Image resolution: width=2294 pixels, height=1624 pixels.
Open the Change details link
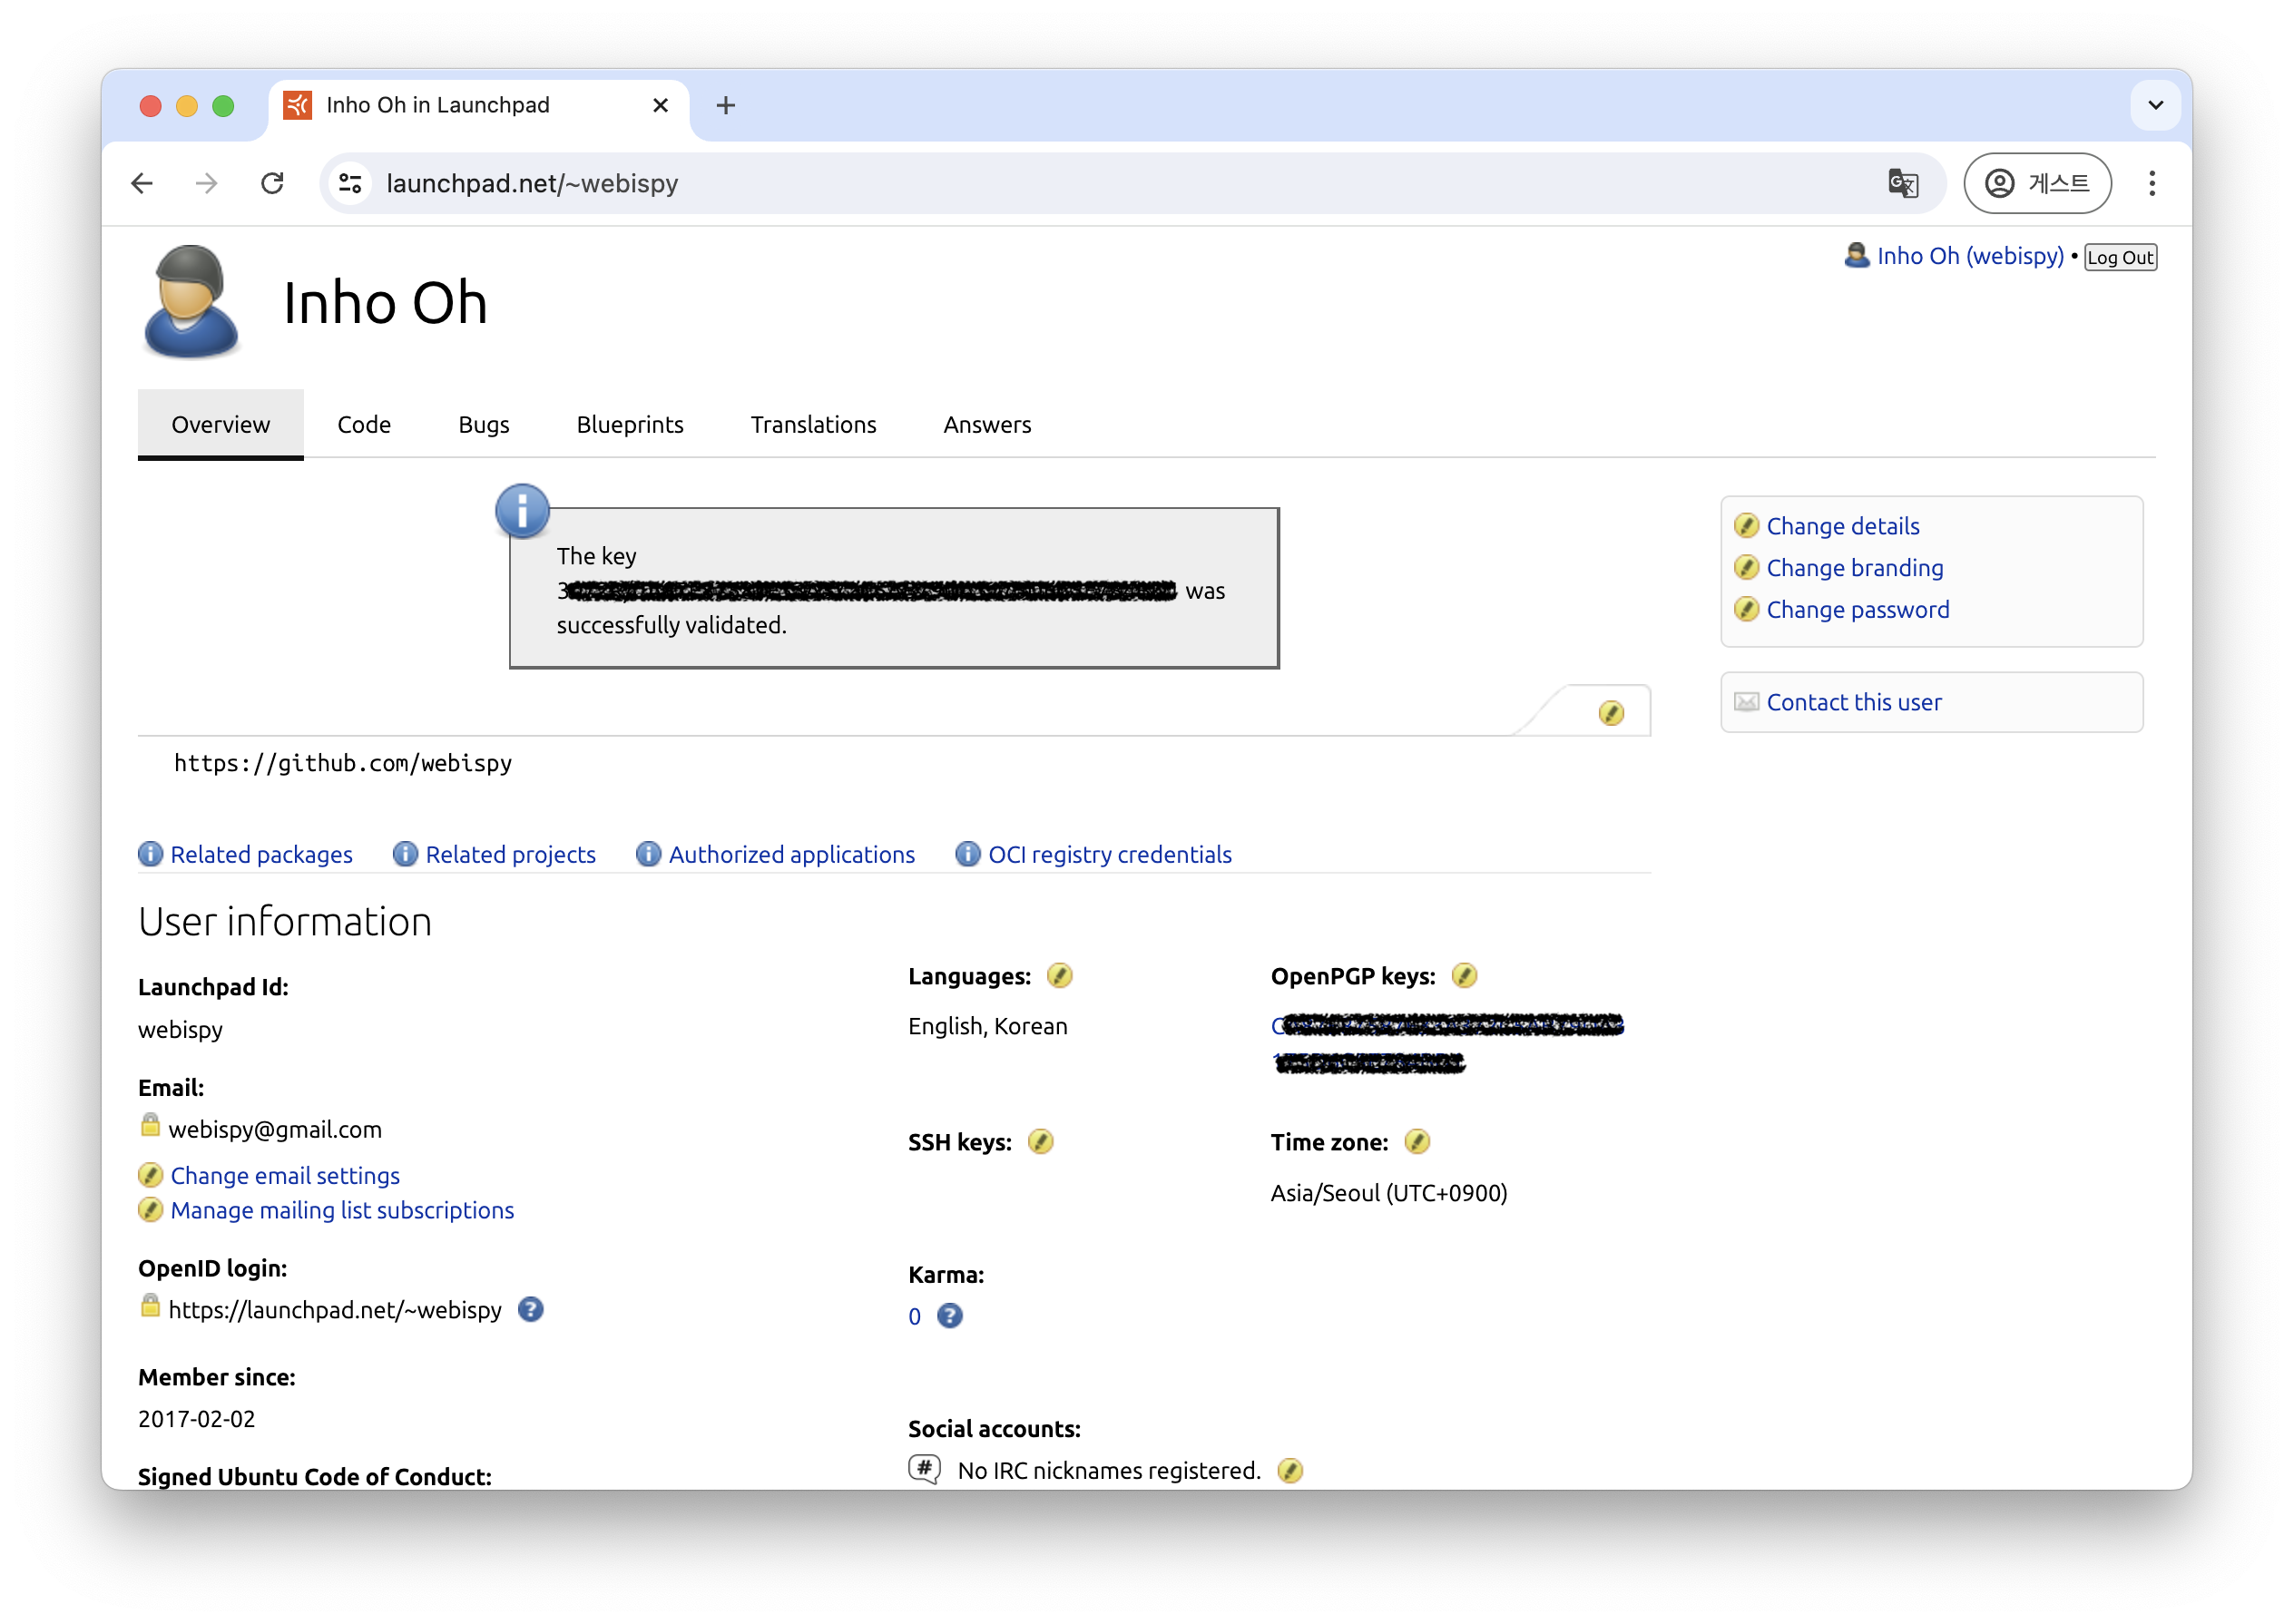point(1843,526)
